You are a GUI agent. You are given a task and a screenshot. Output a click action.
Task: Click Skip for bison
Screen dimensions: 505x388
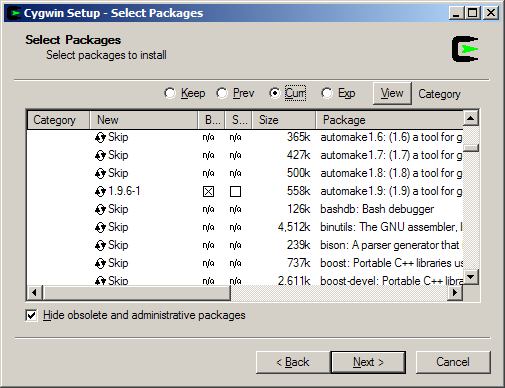click(118, 245)
